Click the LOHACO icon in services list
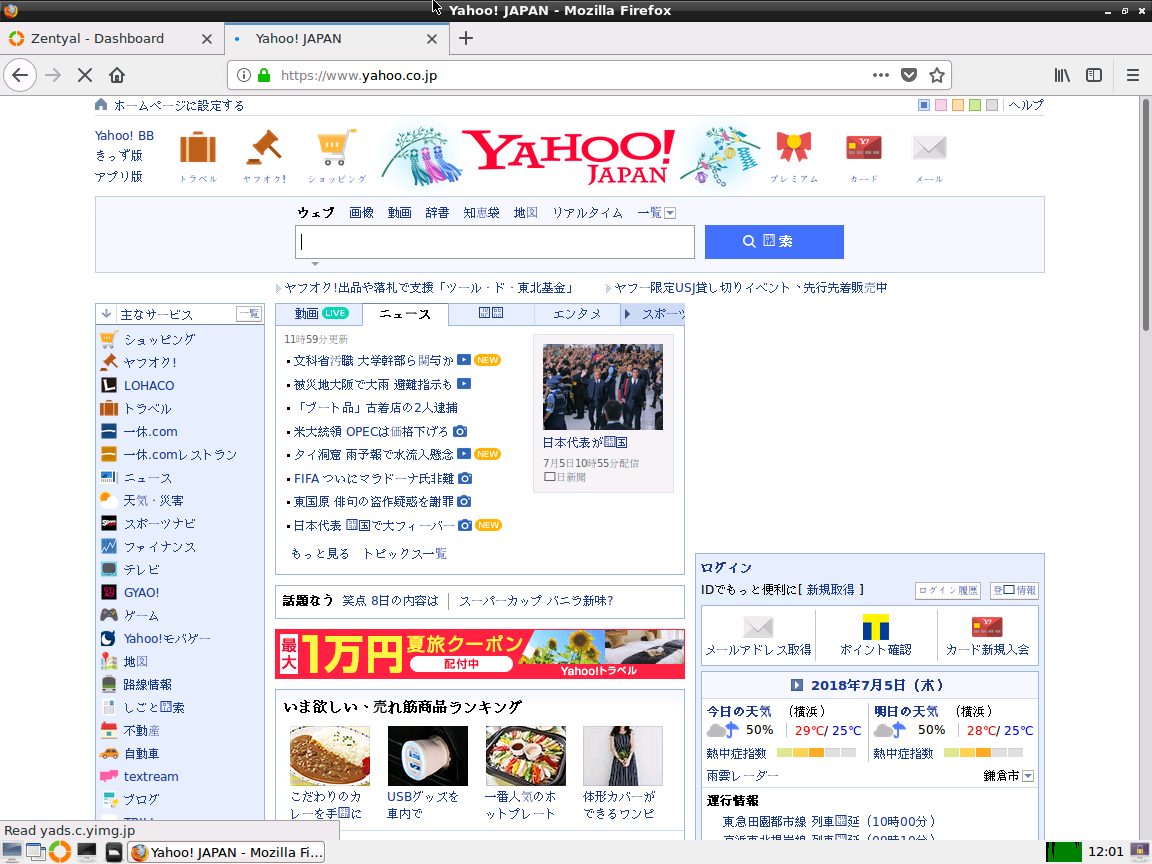This screenshot has height=864, width=1152. 109,385
